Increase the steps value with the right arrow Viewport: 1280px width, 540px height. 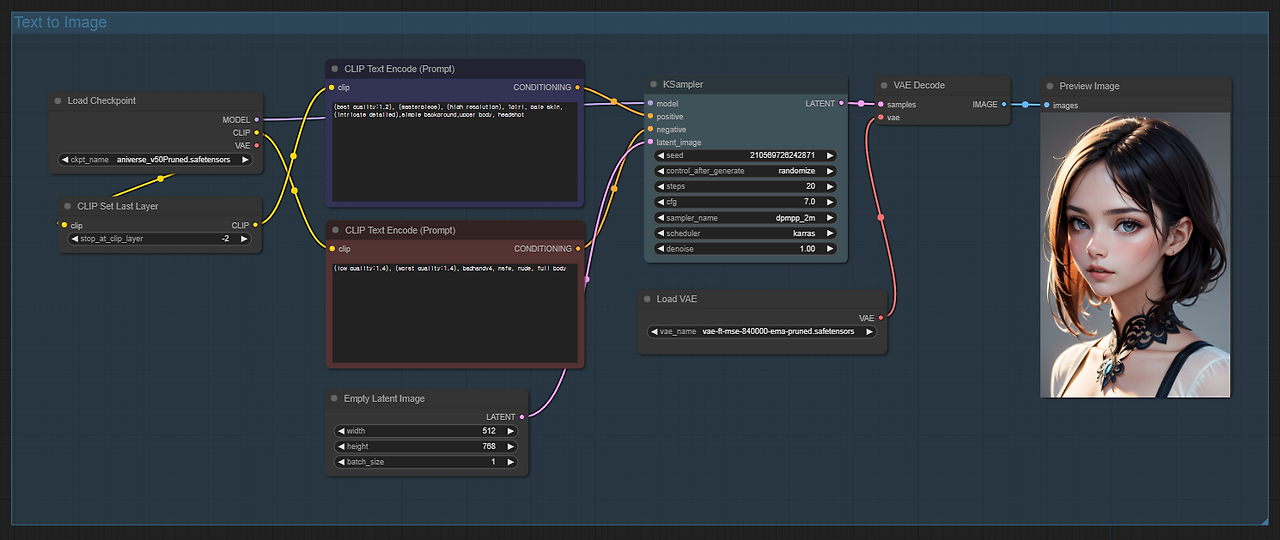[829, 186]
